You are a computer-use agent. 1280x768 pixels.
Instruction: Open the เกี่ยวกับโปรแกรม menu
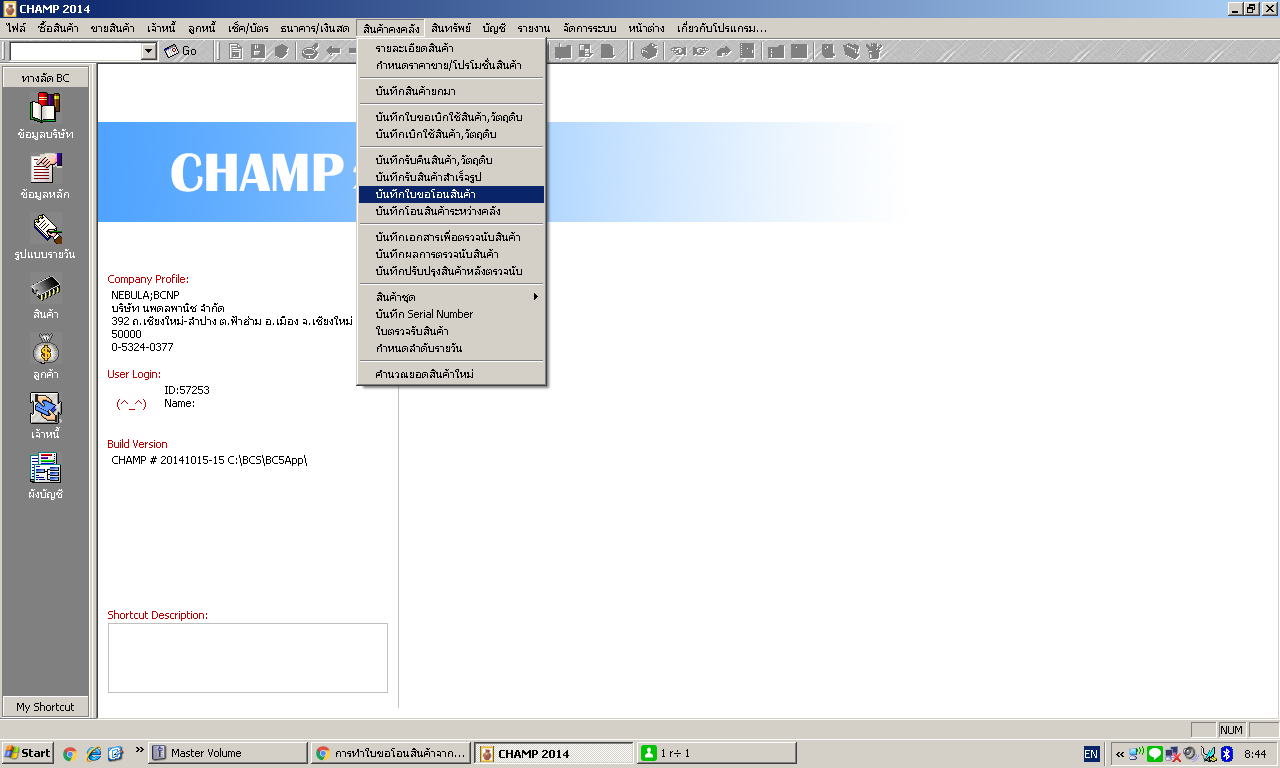tap(721, 28)
